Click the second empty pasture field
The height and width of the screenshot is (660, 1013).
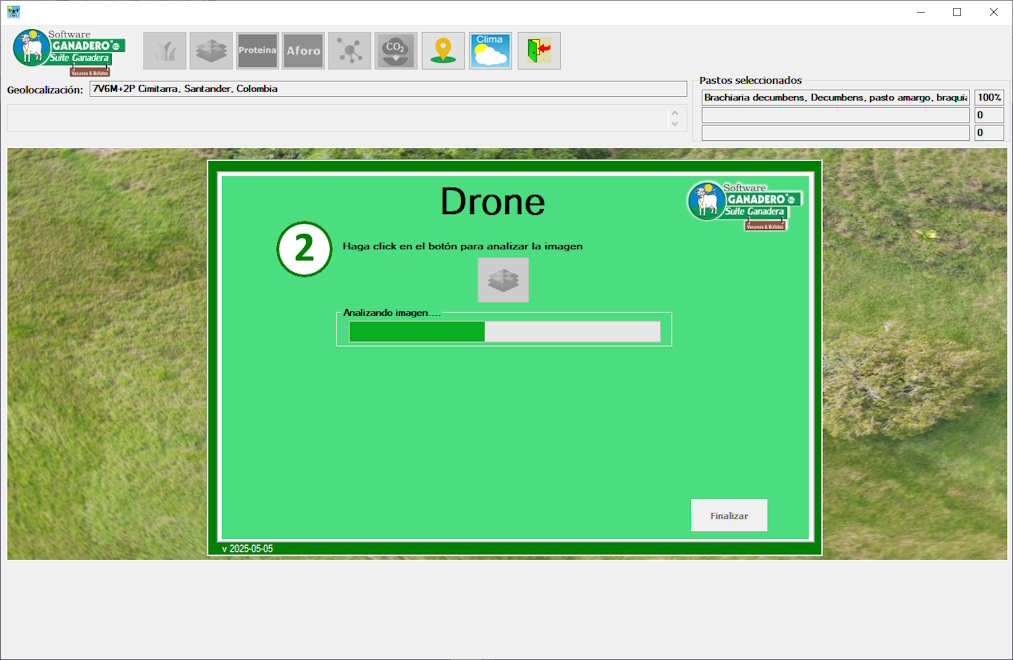pos(835,116)
